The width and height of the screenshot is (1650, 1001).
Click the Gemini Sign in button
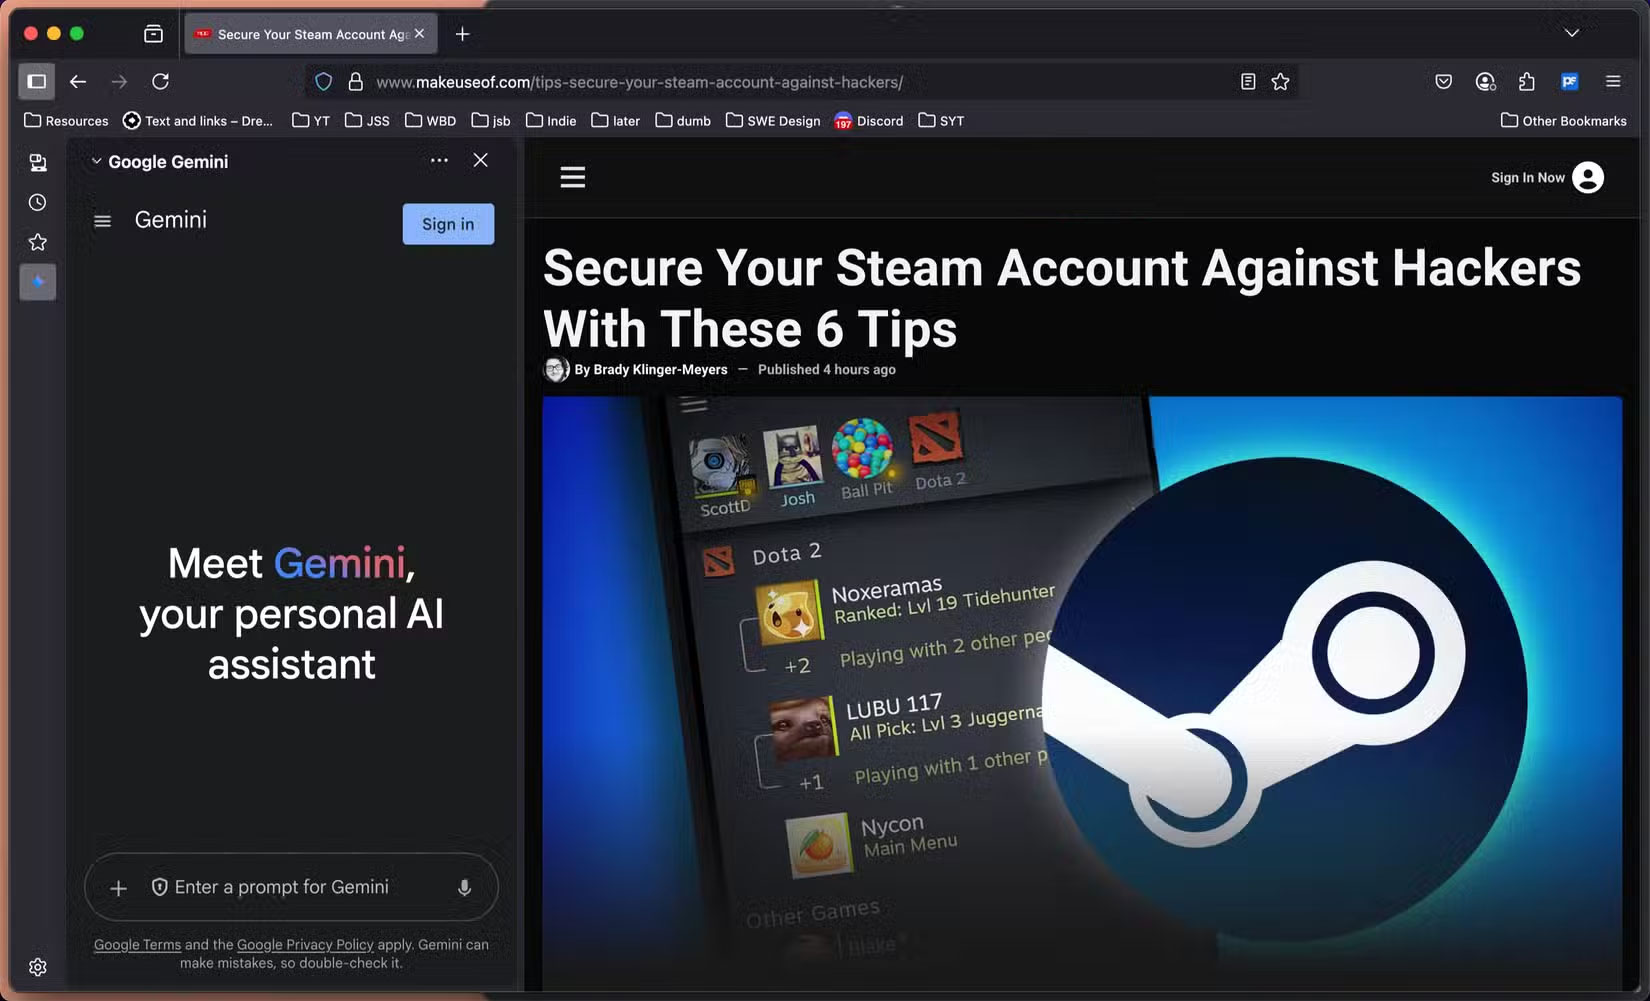447,224
